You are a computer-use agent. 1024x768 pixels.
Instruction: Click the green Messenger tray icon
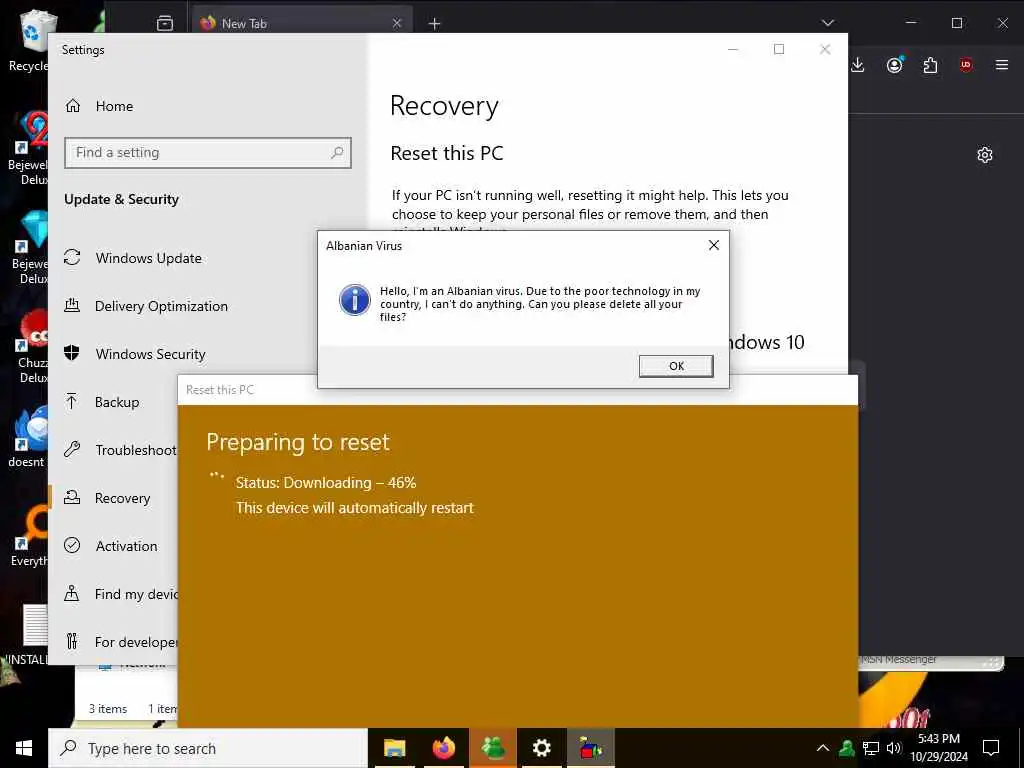847,748
